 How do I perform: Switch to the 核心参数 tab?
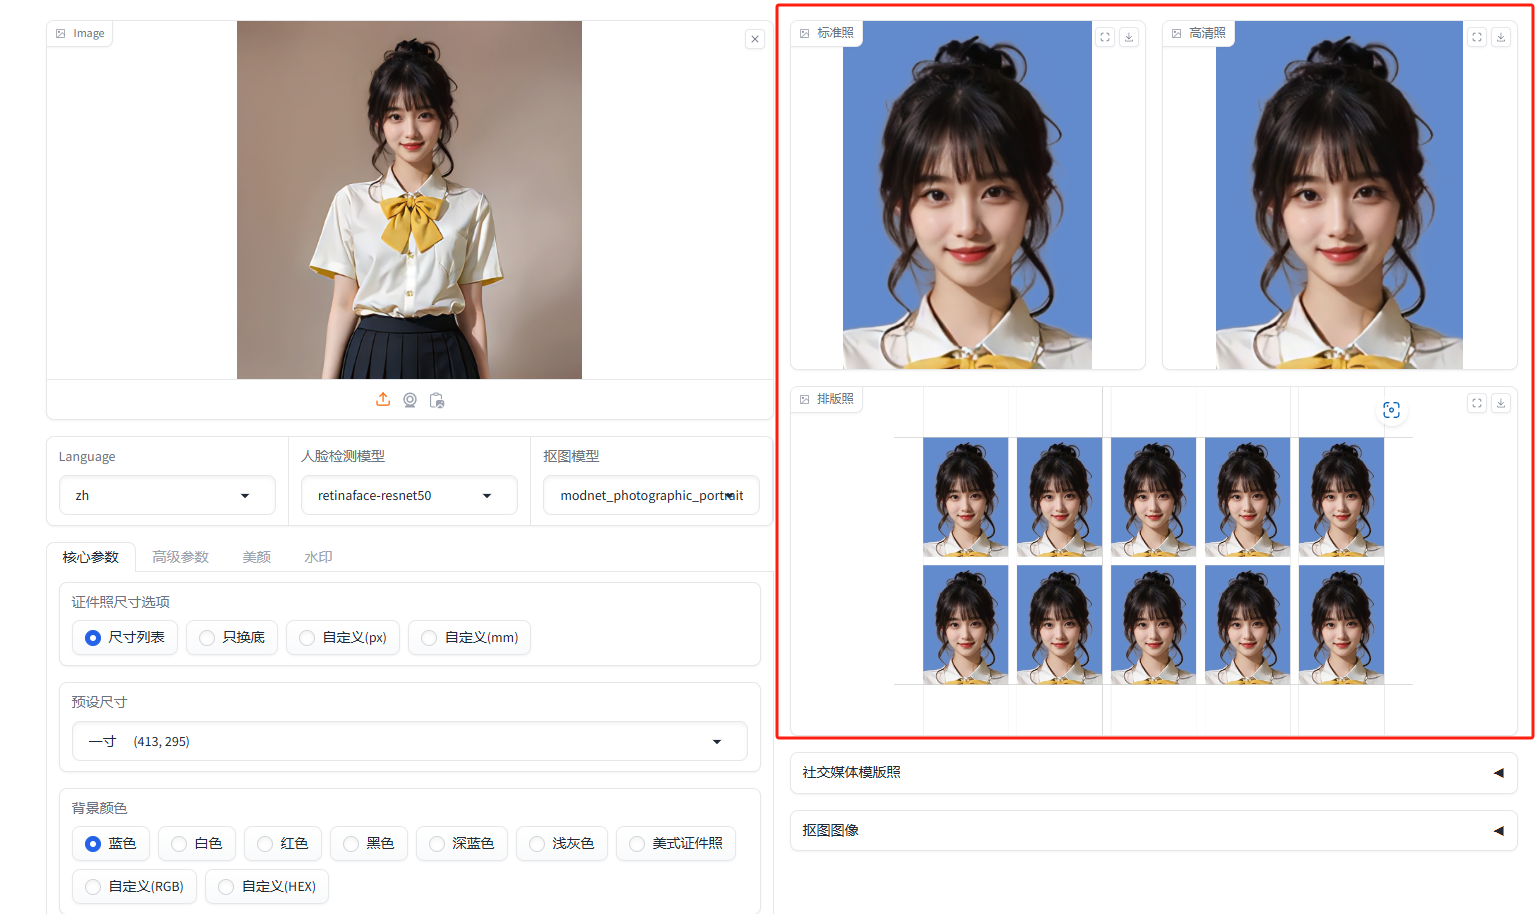(x=91, y=557)
